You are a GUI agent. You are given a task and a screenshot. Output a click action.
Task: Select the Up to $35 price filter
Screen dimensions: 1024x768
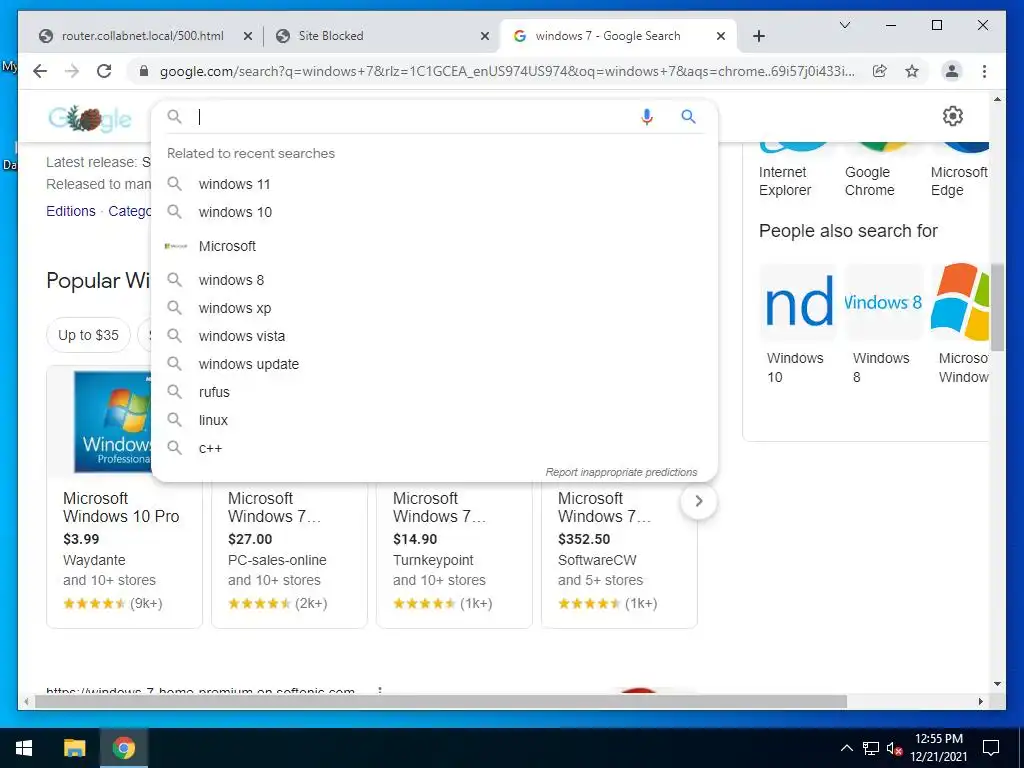pos(88,335)
